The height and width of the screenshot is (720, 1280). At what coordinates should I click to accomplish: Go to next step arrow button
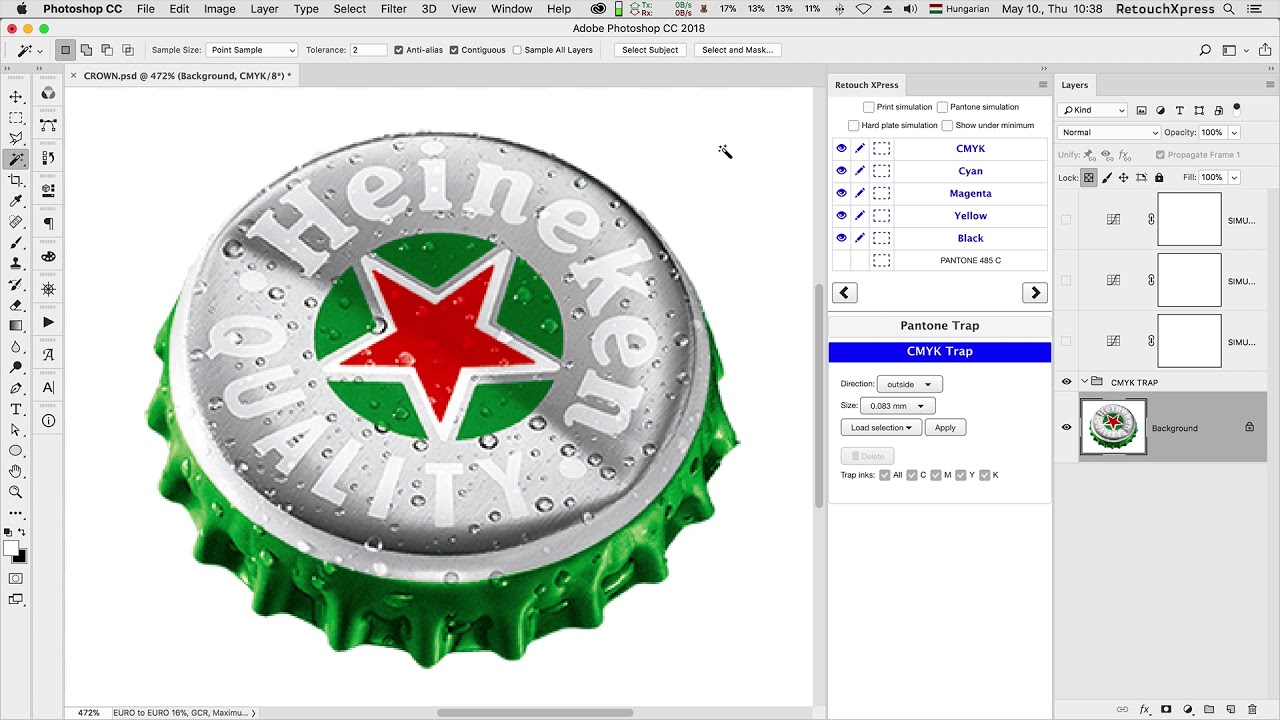pyautogui.click(x=1035, y=293)
